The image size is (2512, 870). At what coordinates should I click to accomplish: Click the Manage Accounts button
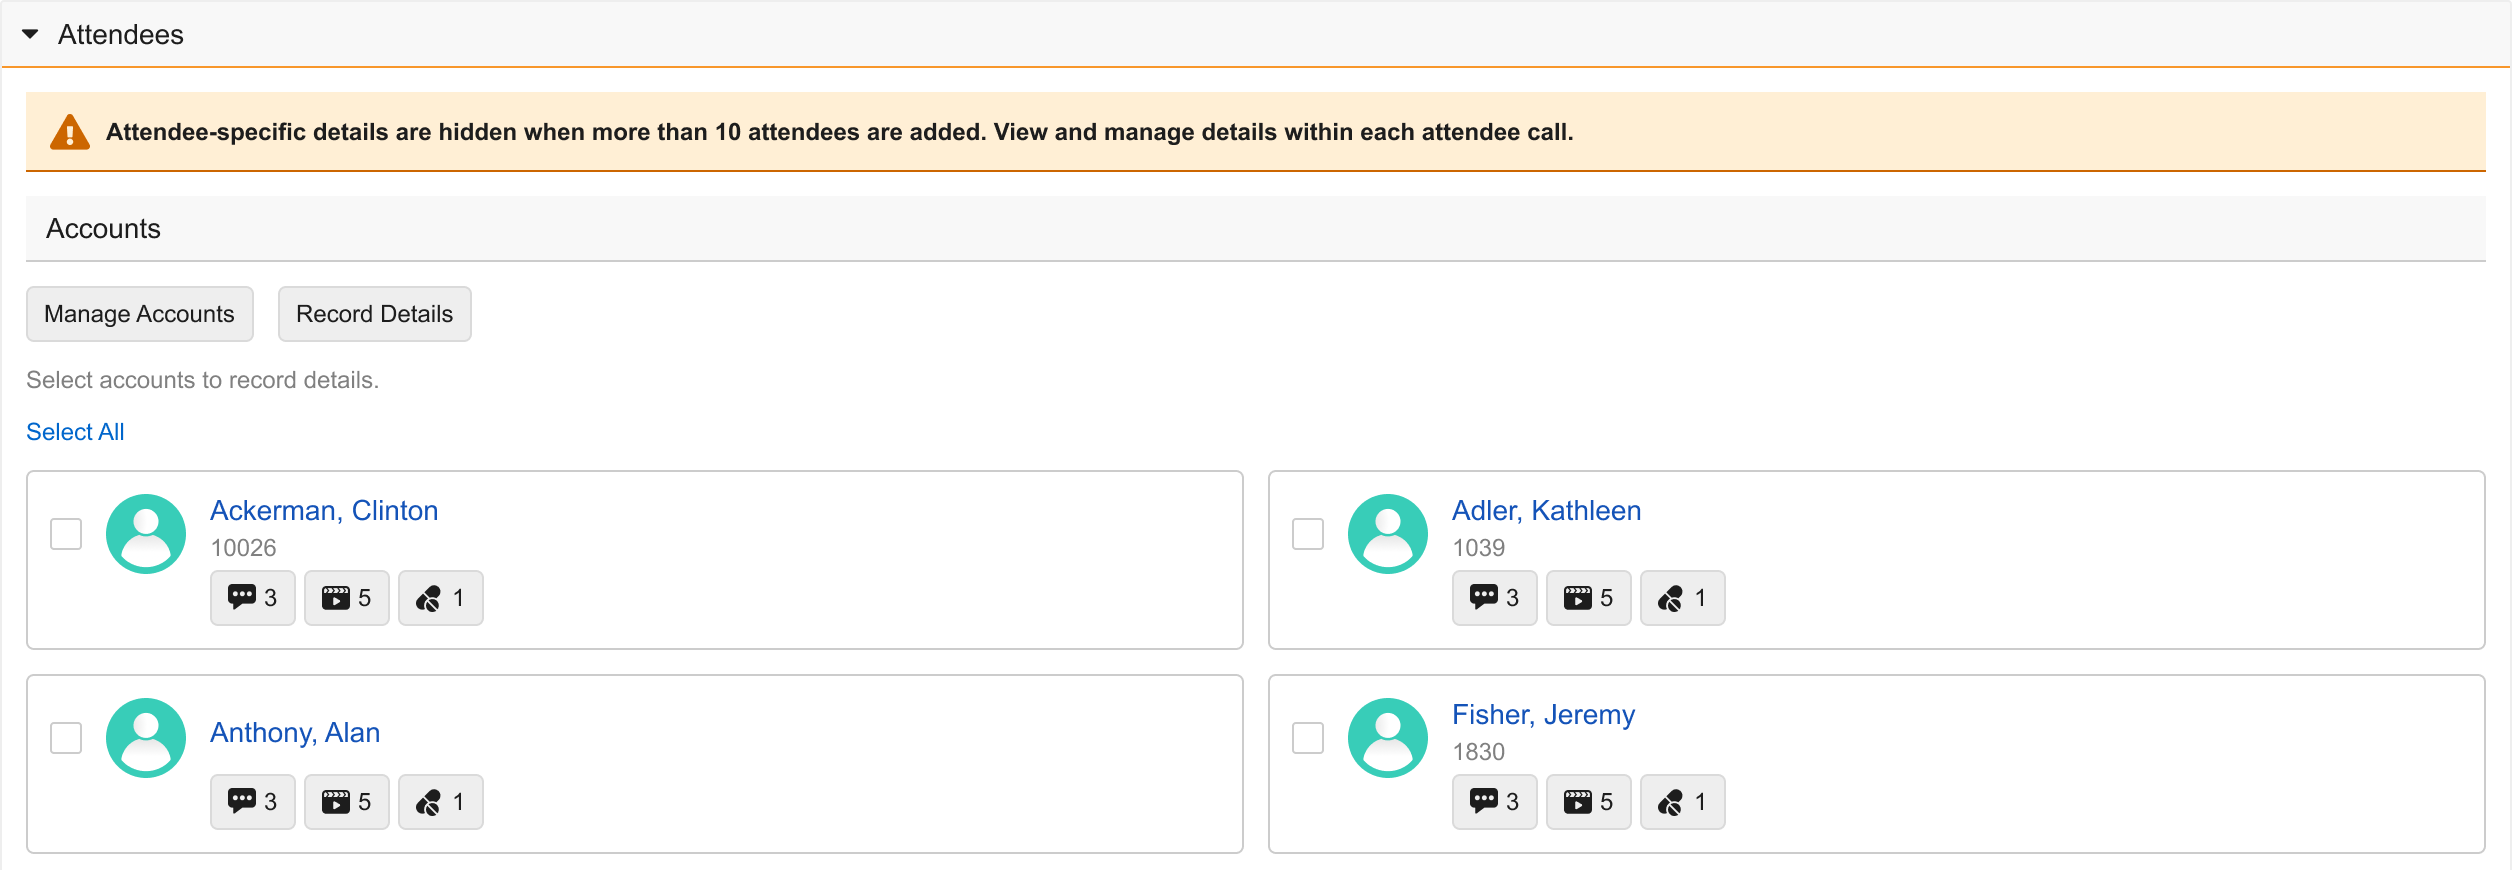tap(139, 314)
